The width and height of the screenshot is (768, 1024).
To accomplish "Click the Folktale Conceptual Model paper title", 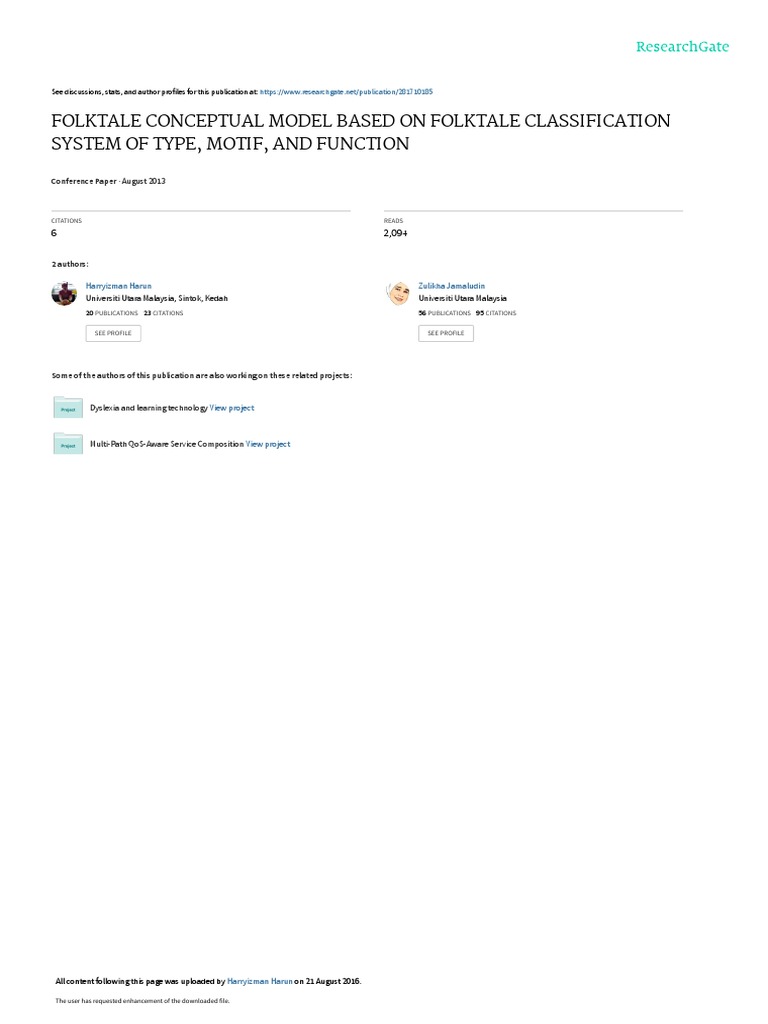I will tap(360, 132).
